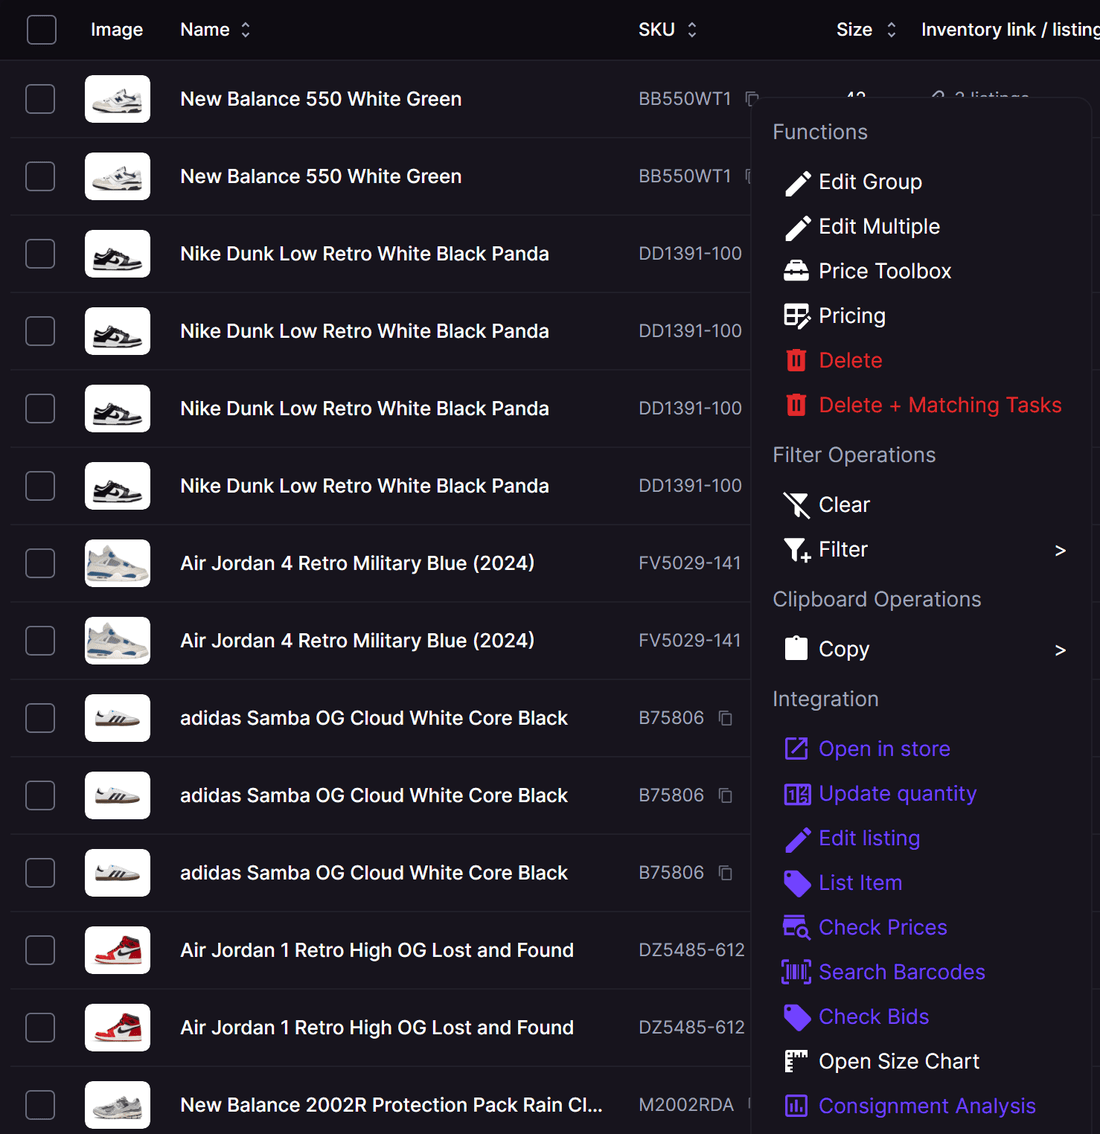Click the SKU value M2002RDA
Viewport: 1100px width, 1134px height.
coord(686,1105)
